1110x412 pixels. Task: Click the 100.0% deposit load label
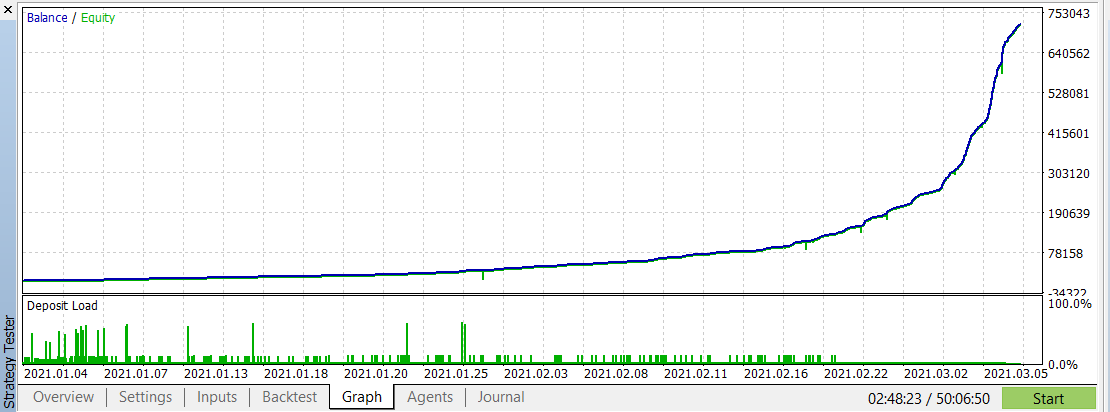(1070, 304)
